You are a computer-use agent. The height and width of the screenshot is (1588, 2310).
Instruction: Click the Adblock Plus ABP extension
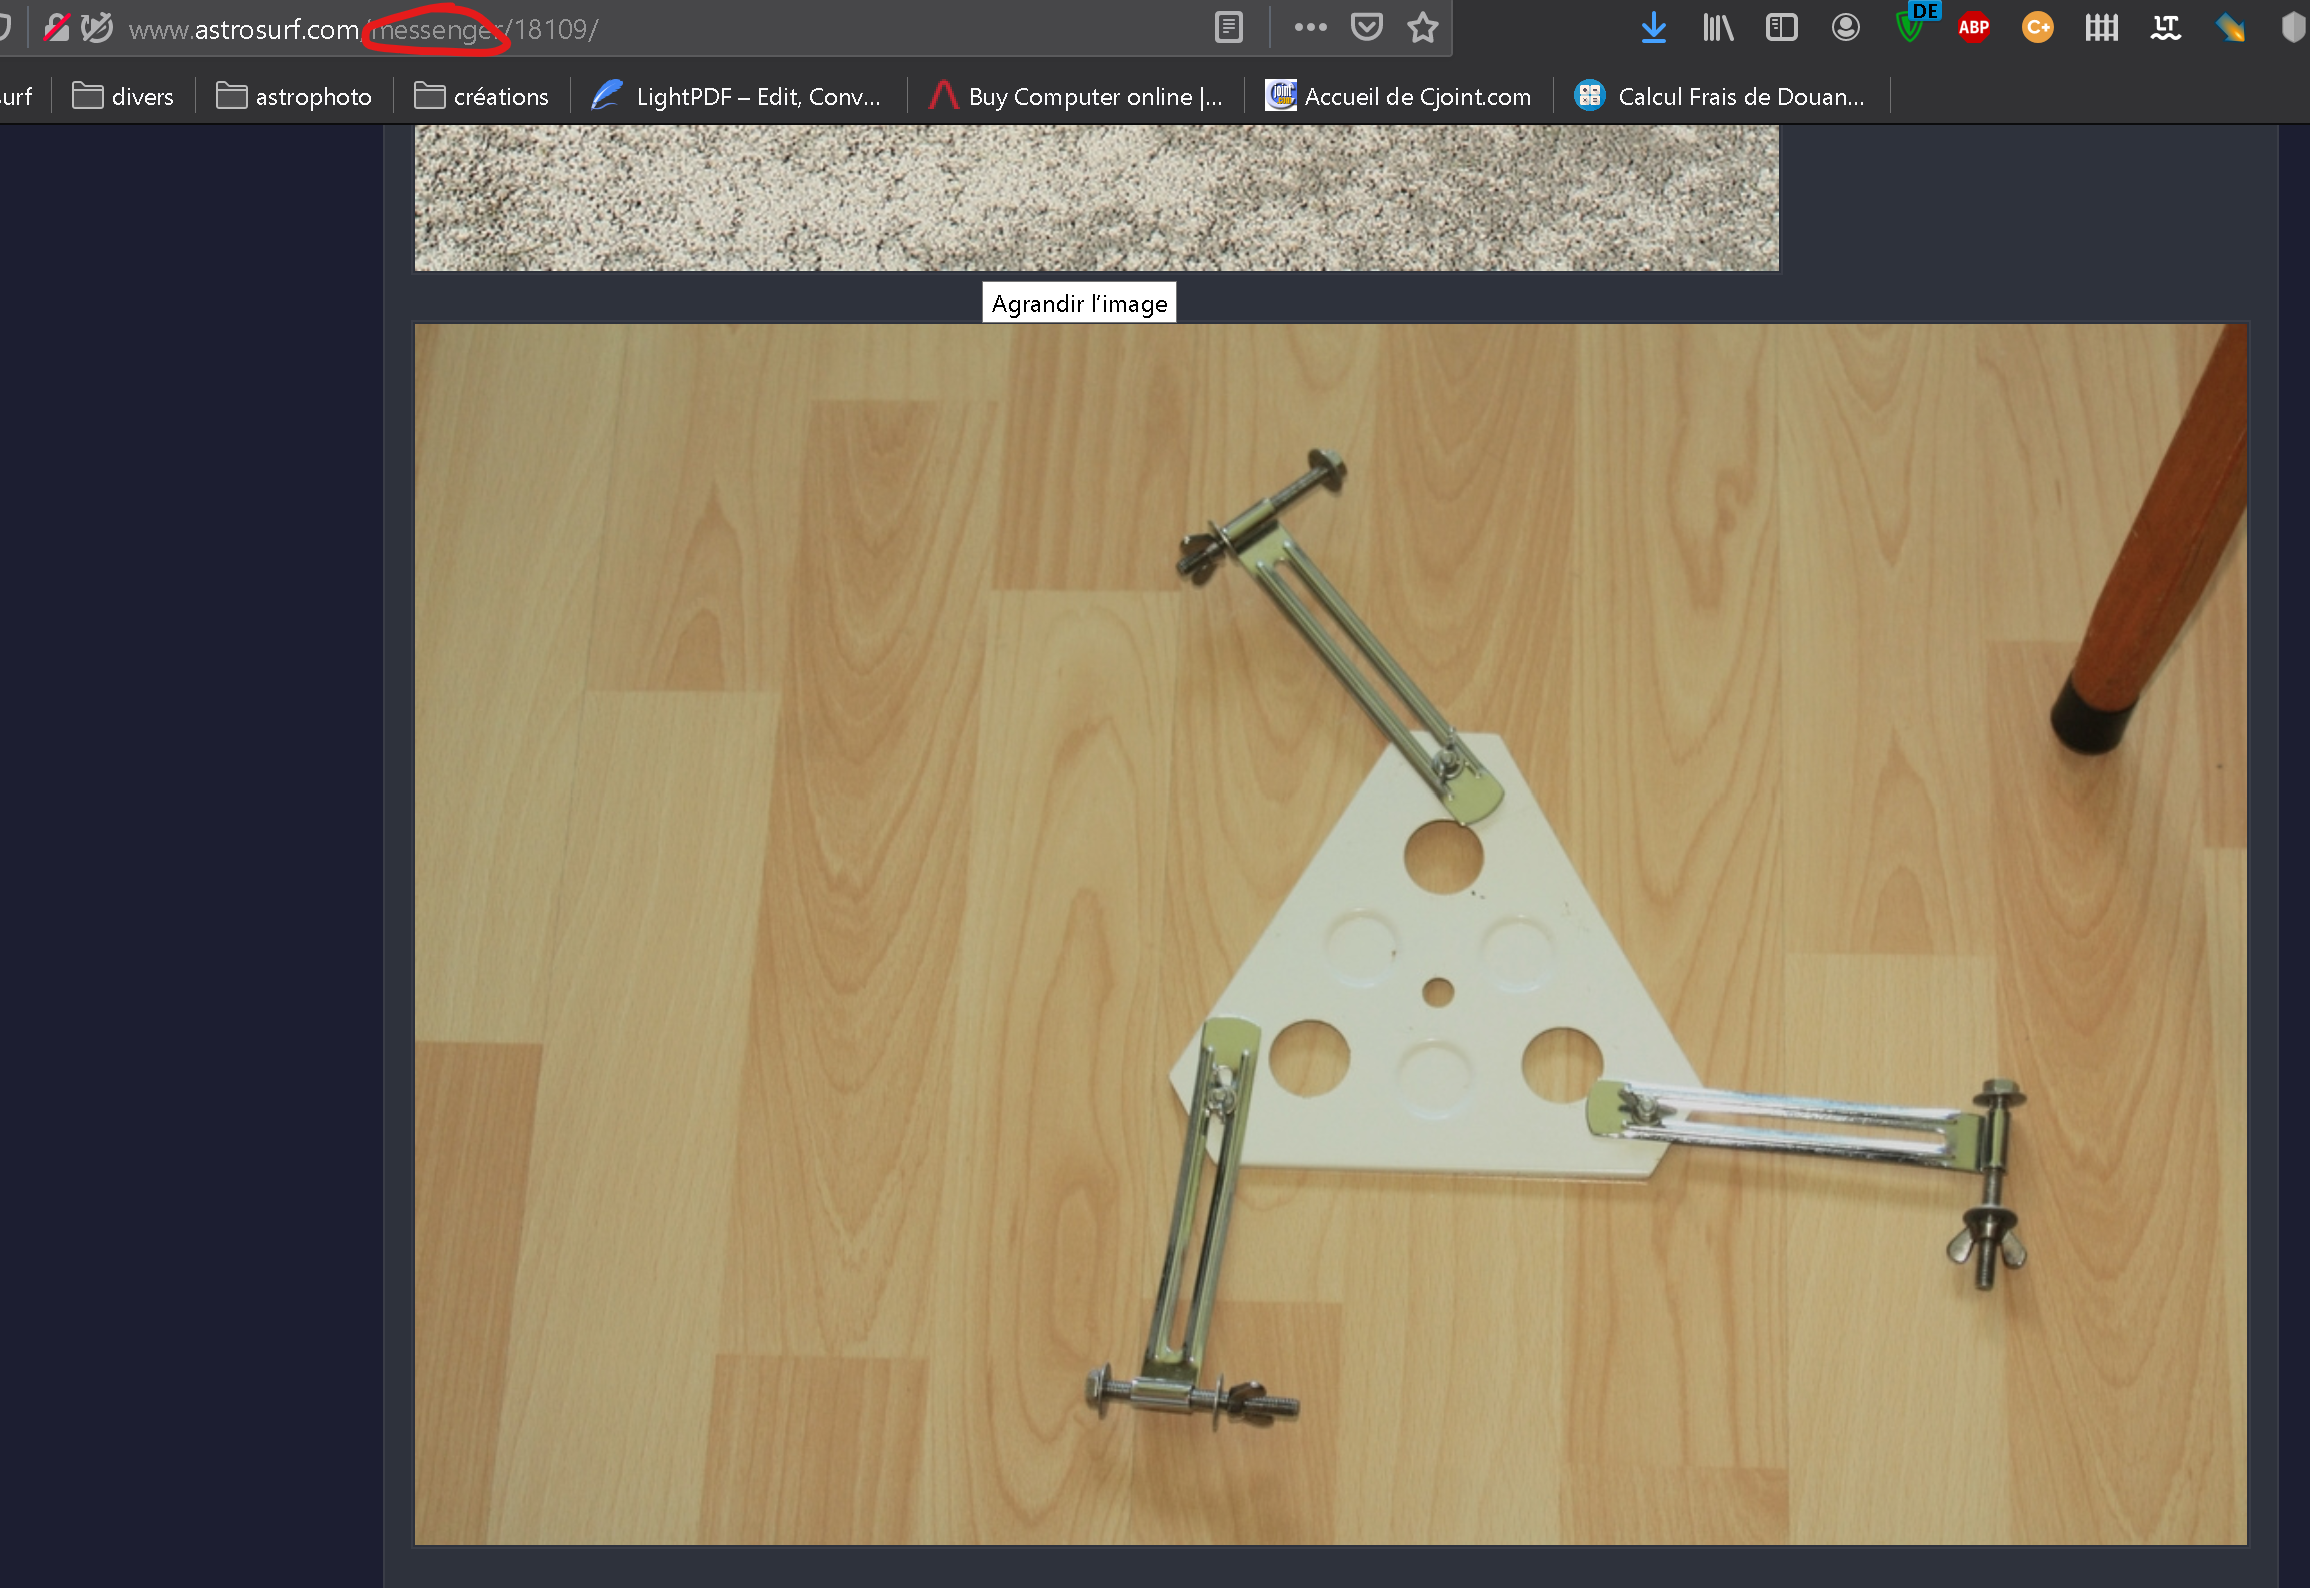pos(1974,28)
